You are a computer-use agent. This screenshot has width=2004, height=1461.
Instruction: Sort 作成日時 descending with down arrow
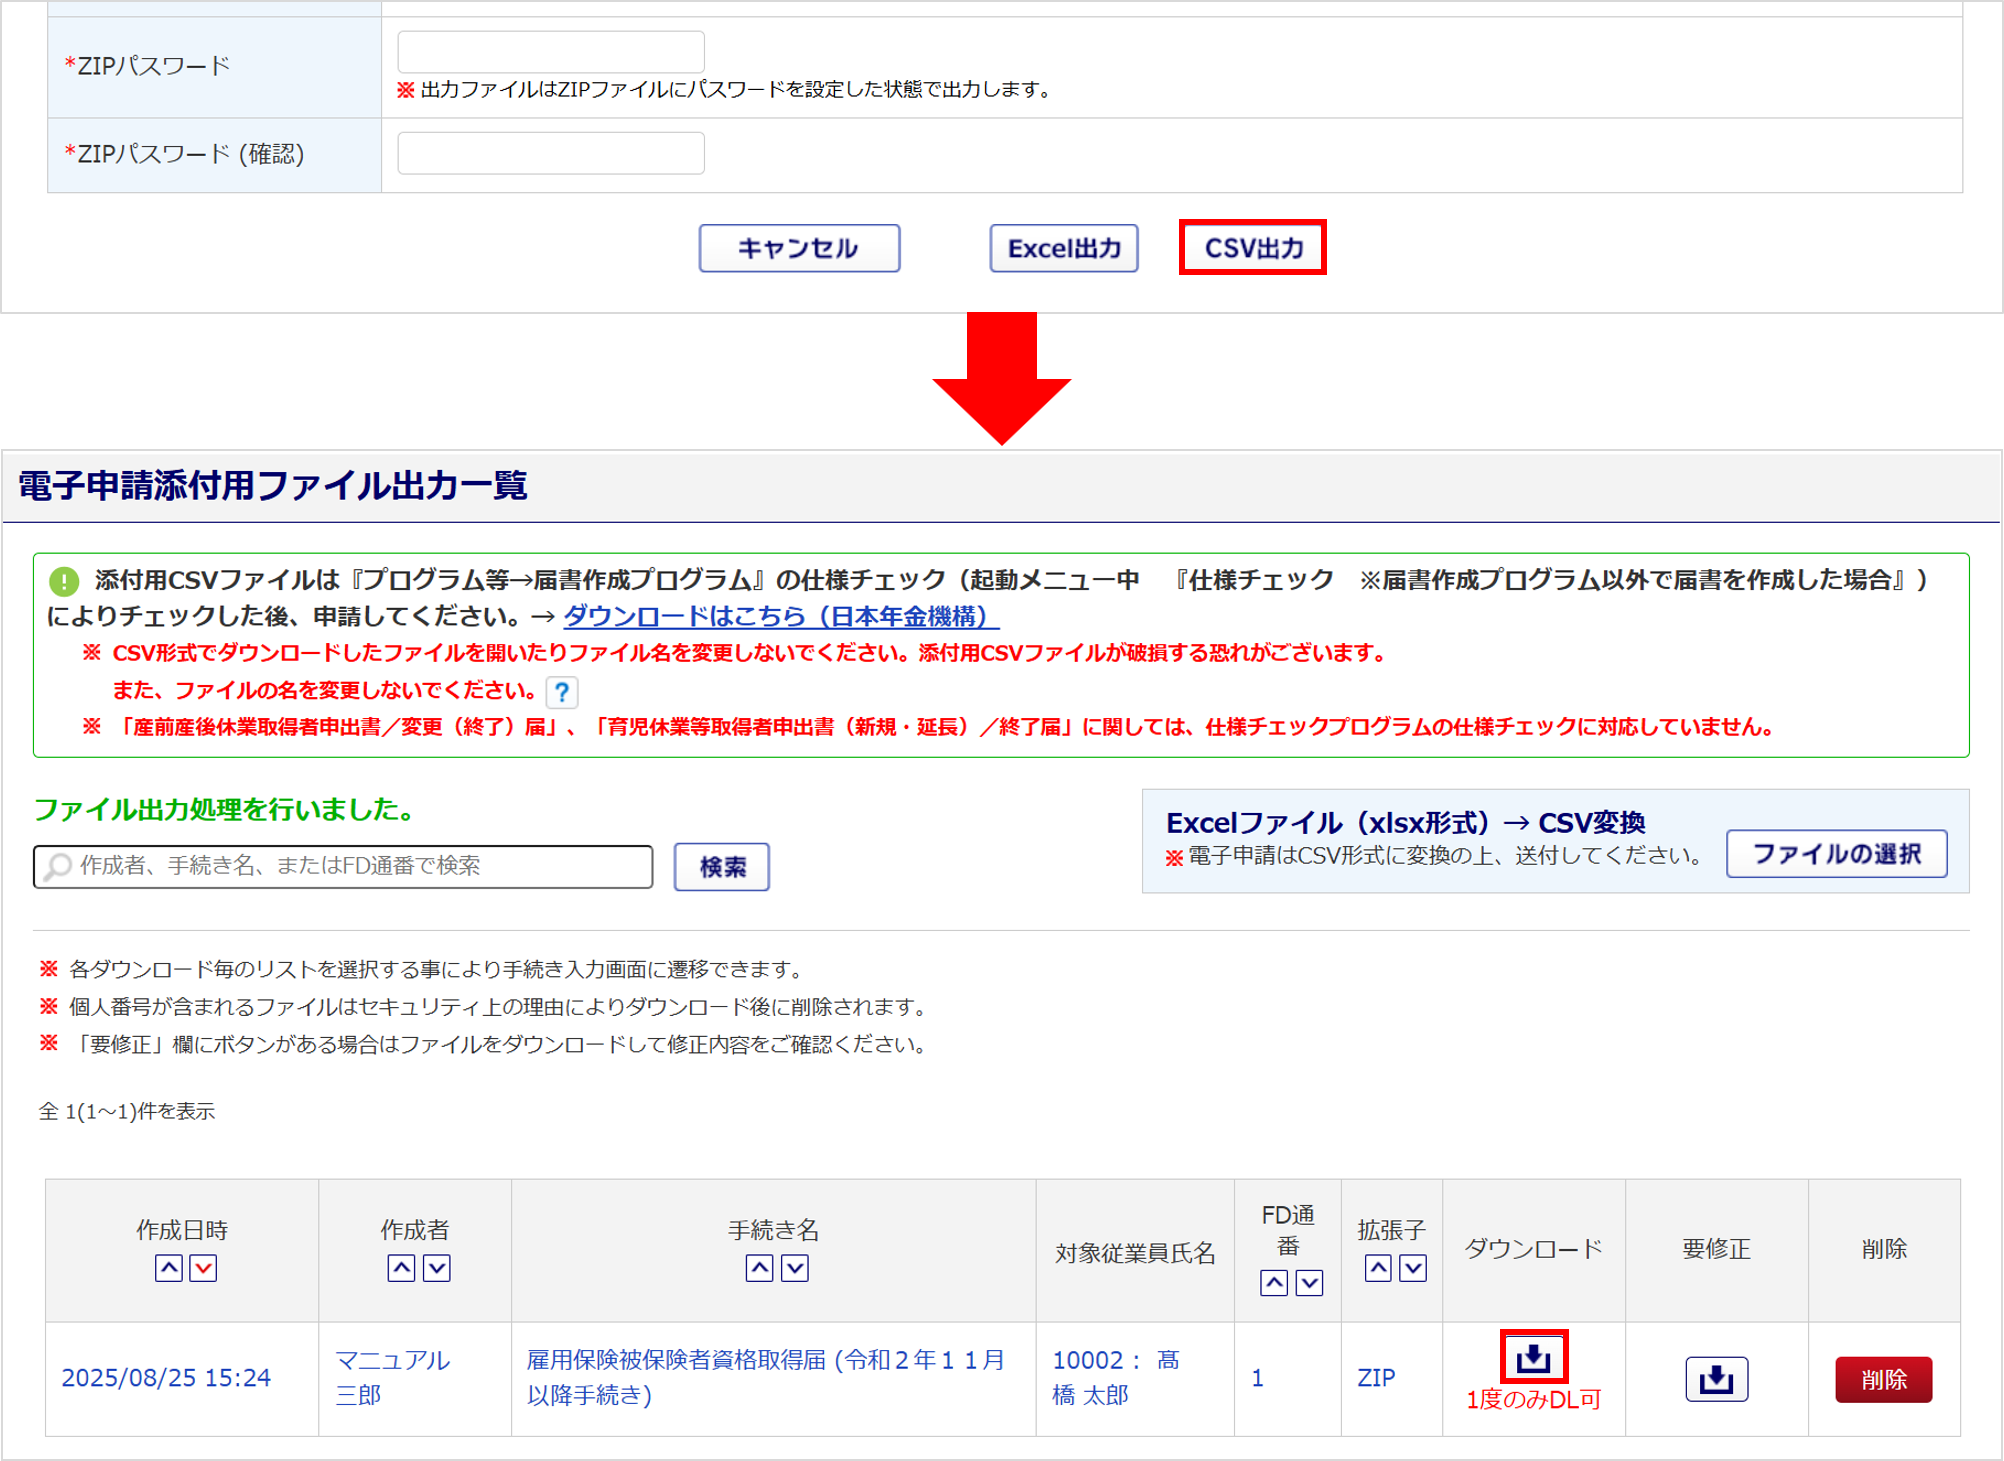pos(203,1268)
